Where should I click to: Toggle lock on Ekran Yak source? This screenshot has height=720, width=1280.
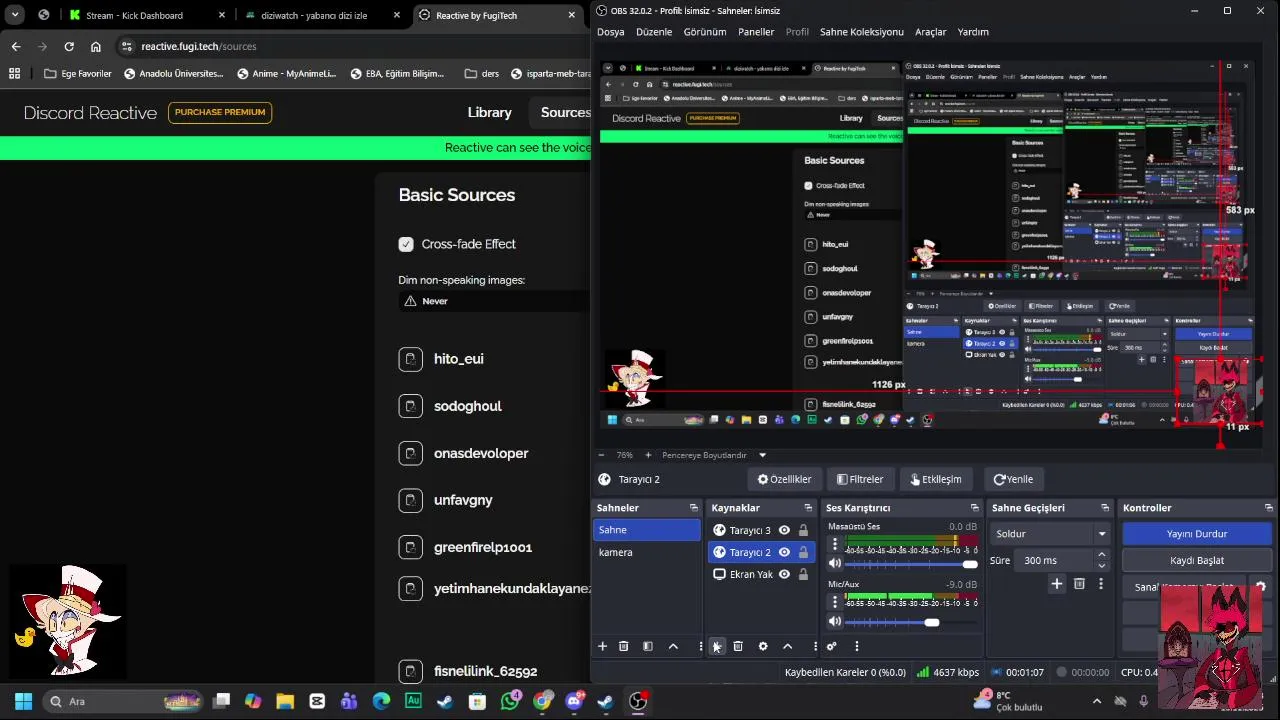coord(803,574)
